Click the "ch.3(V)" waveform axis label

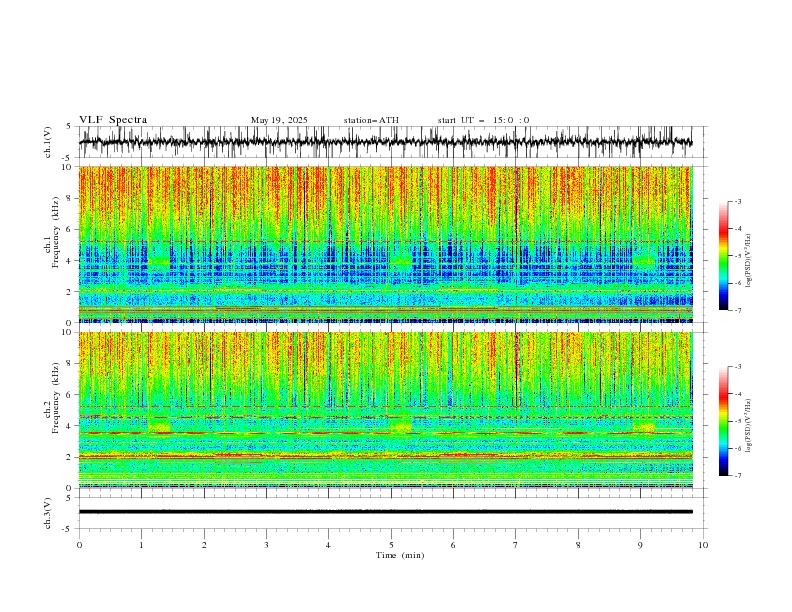[48, 513]
